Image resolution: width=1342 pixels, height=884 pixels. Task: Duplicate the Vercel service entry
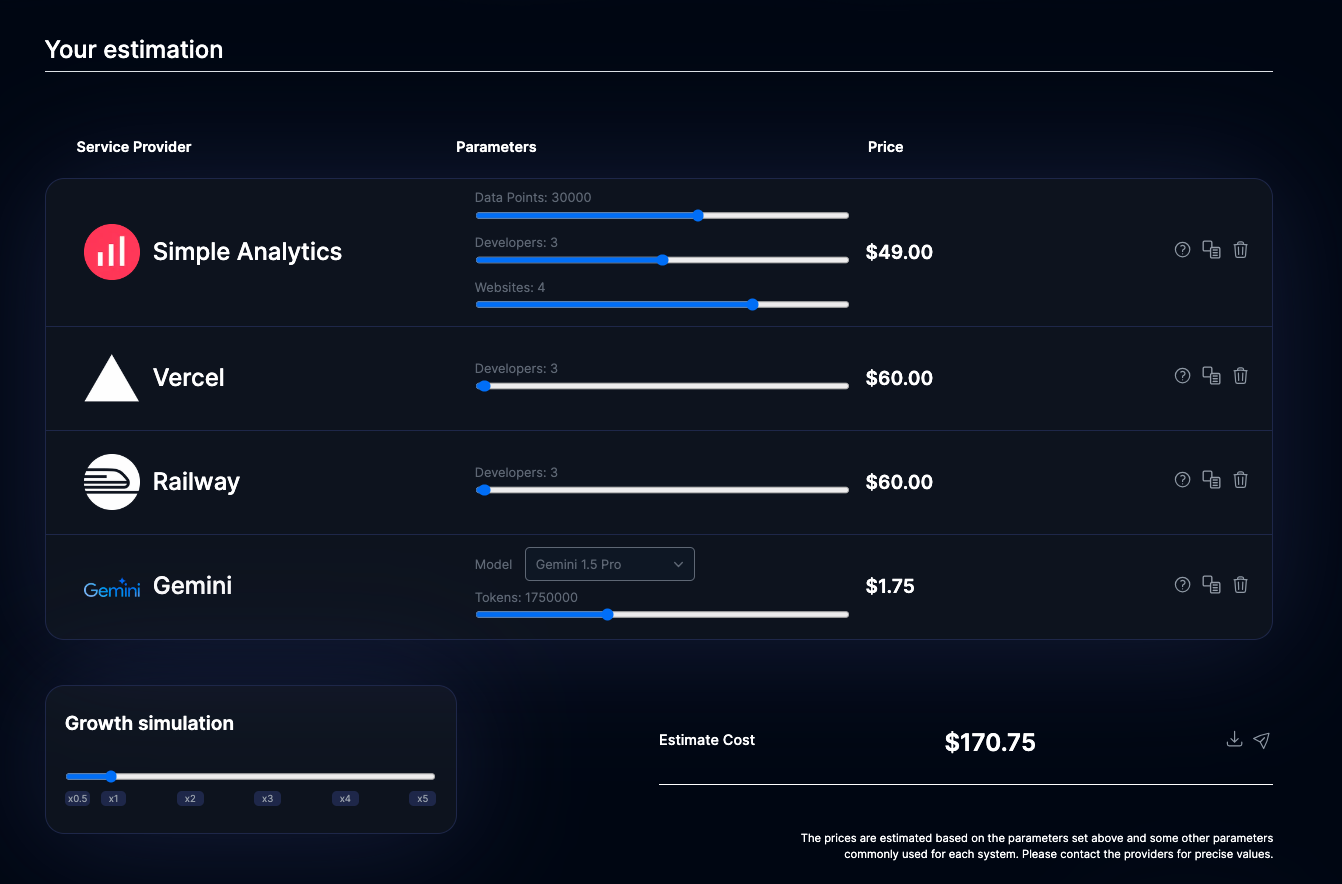click(1211, 375)
